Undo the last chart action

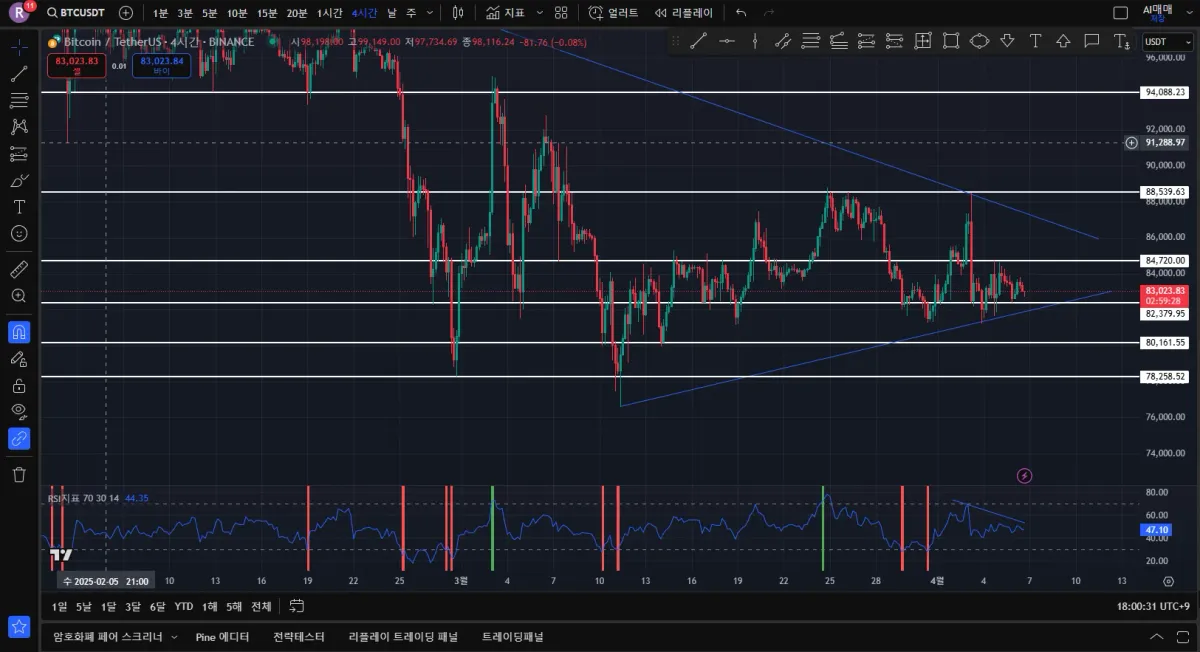click(x=741, y=13)
